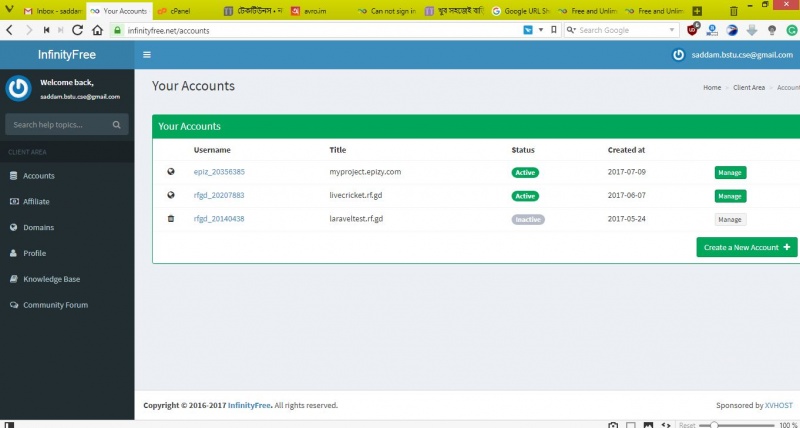The image size is (800, 428).
Task: Click Manage for inactive laraveltest.rf.gd
Action: click(730, 219)
